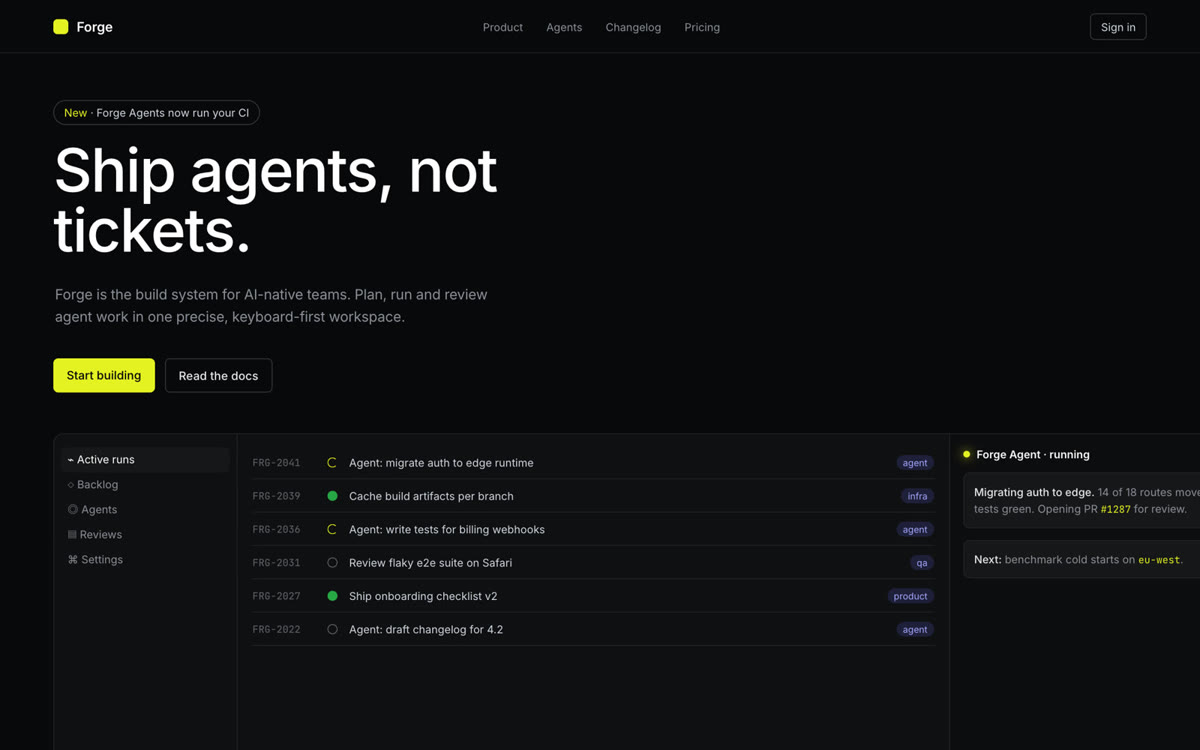The height and width of the screenshot is (750, 1200).
Task: Select Active runs in the sidebar
Action: (x=145, y=460)
